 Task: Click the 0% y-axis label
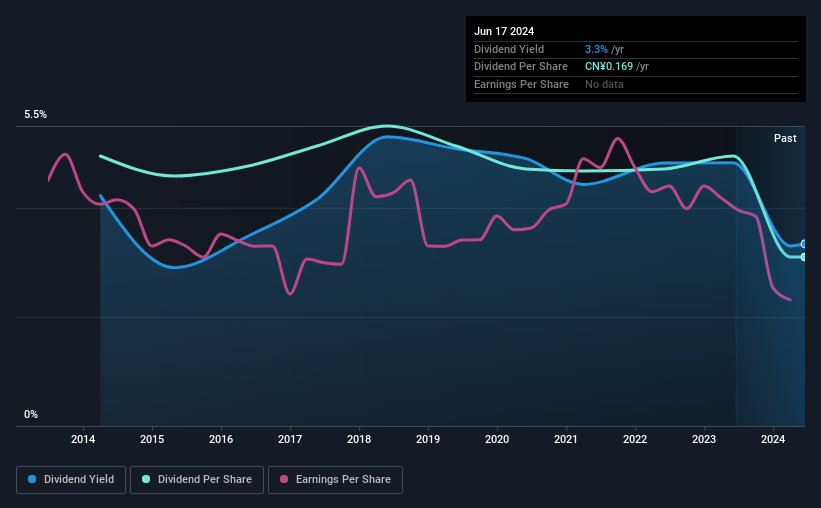click(31, 414)
